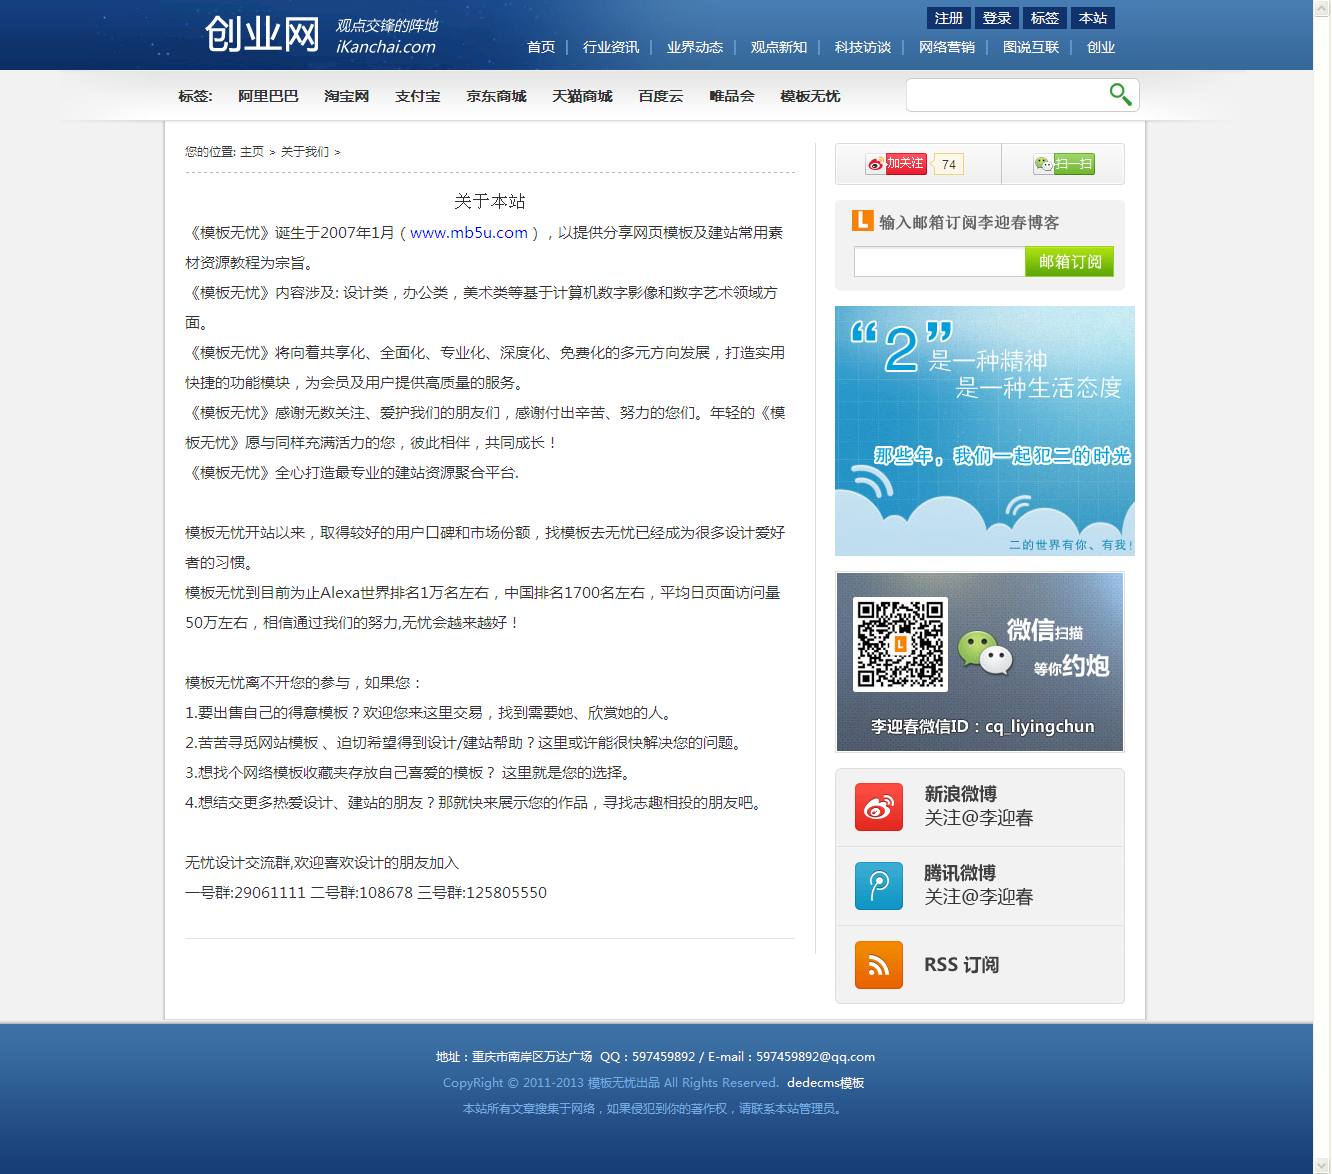Click the Sina Weibo red icon
The height and width of the screenshot is (1174, 1332).
pos(878,807)
